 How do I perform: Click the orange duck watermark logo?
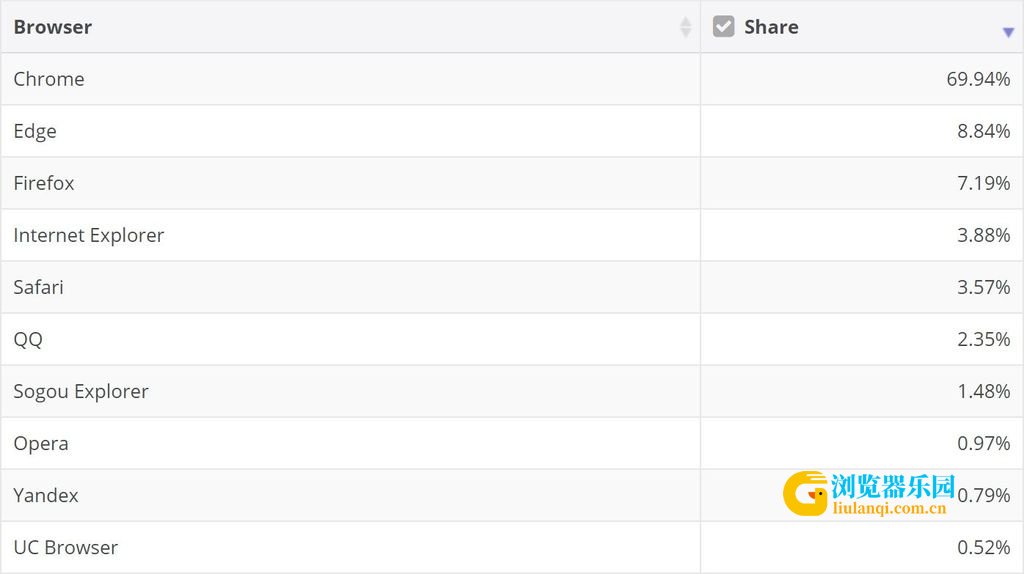pos(805,494)
